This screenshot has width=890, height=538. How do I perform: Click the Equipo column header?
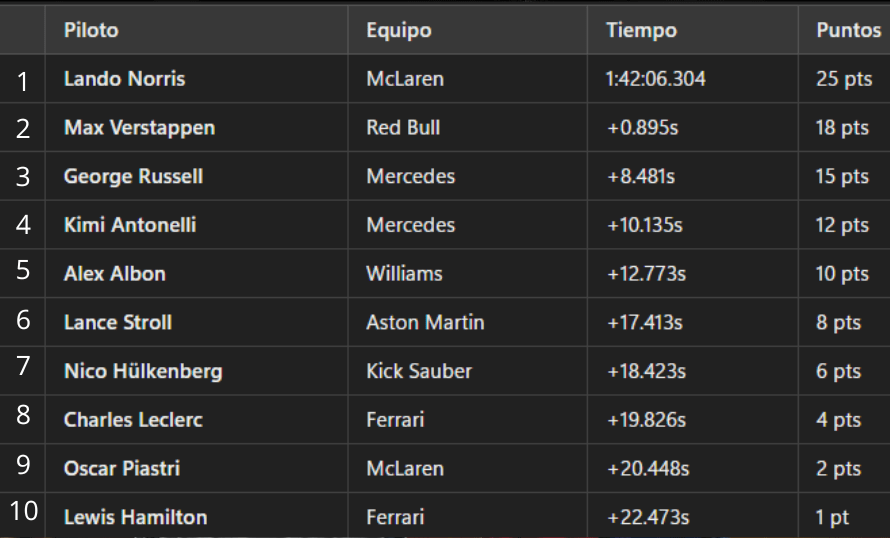pos(398,30)
